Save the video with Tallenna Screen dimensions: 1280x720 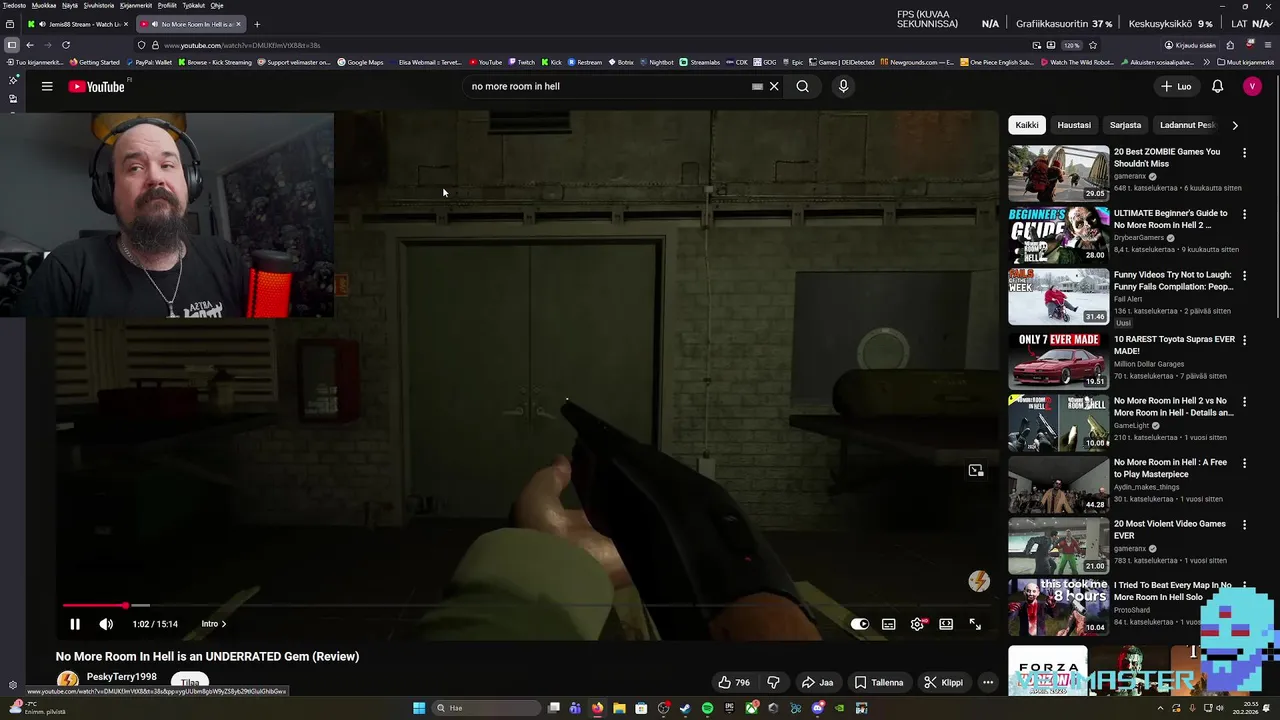click(x=878, y=683)
